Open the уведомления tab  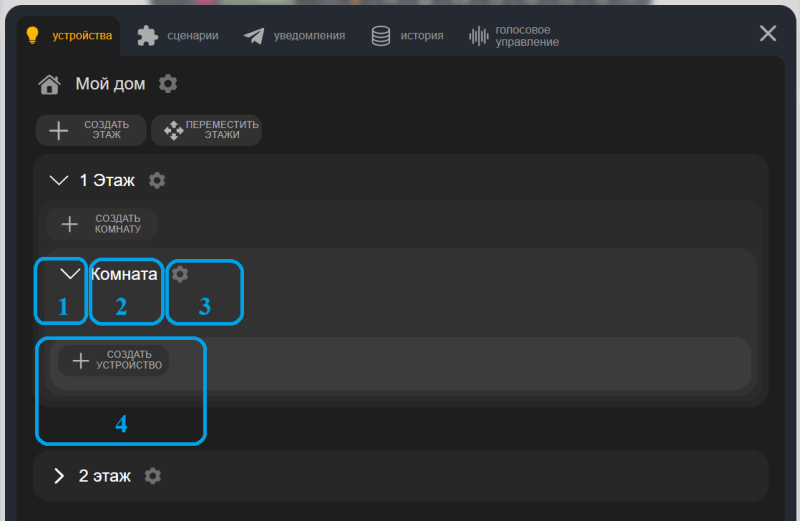[294, 36]
